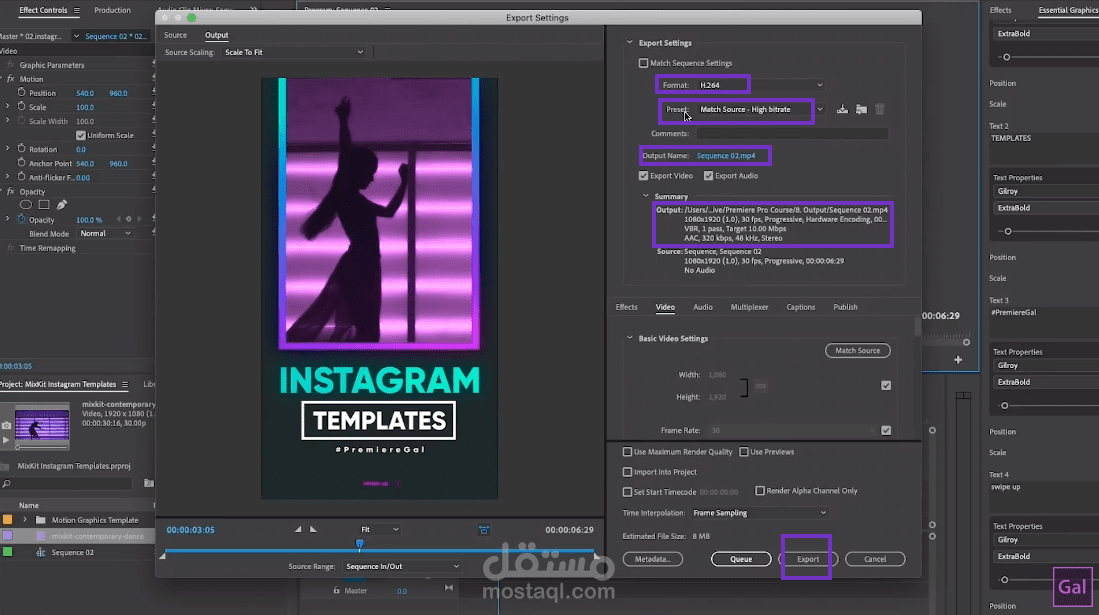Click the Set Out Point marker icon
The height and width of the screenshot is (615, 1099).
313,529
